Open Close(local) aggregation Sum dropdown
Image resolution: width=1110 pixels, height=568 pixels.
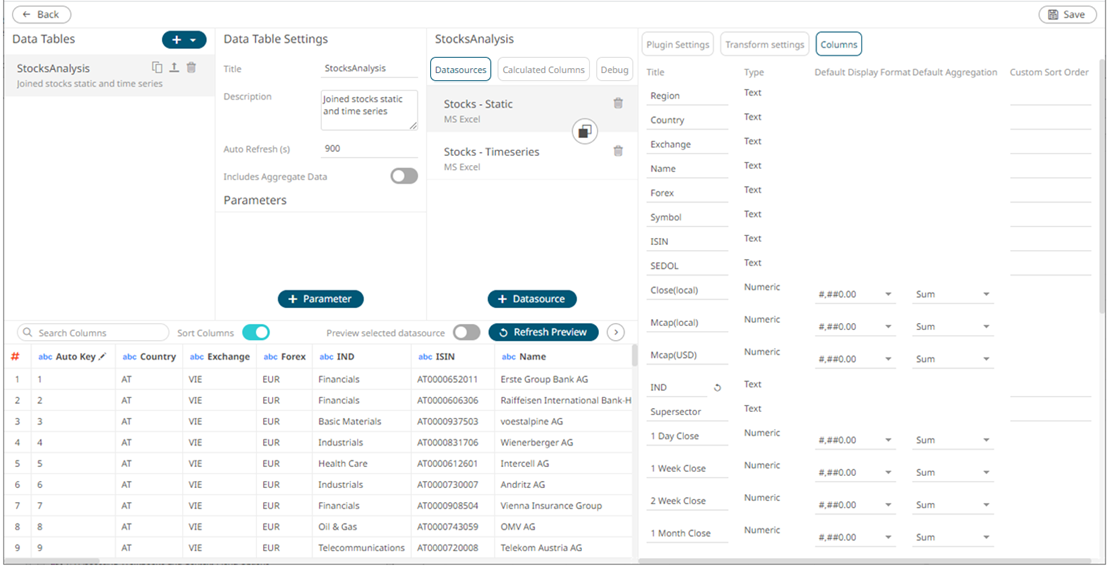[952, 295]
